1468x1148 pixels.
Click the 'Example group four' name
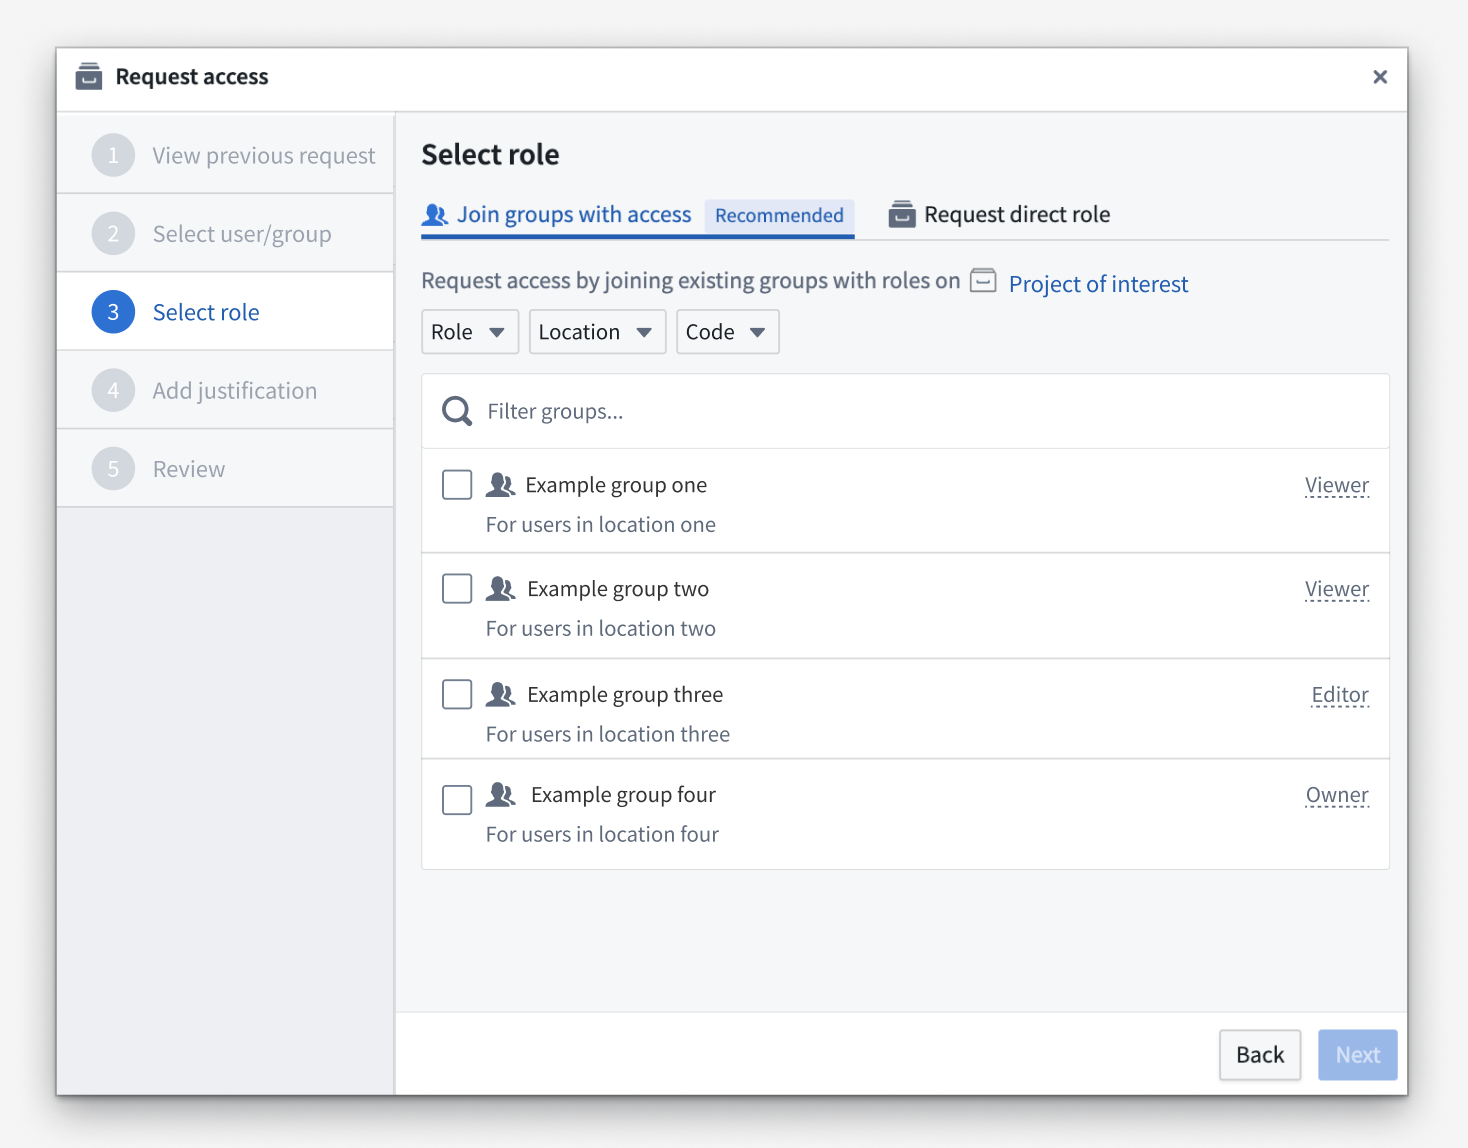[x=623, y=795]
